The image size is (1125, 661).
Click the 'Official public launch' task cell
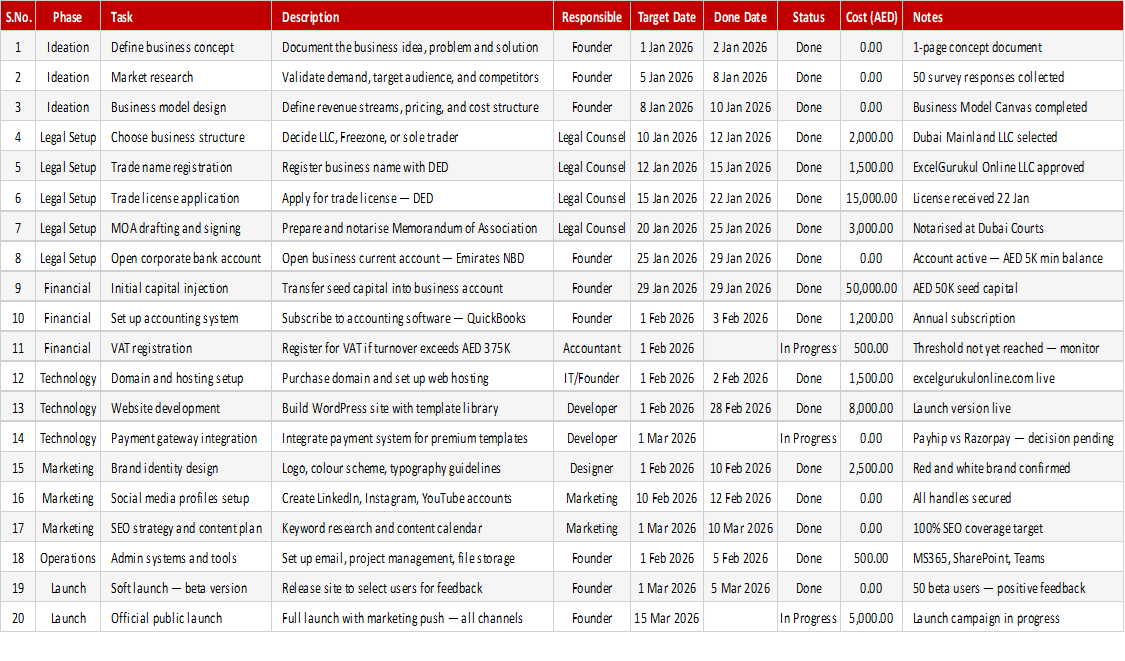[x=186, y=619]
